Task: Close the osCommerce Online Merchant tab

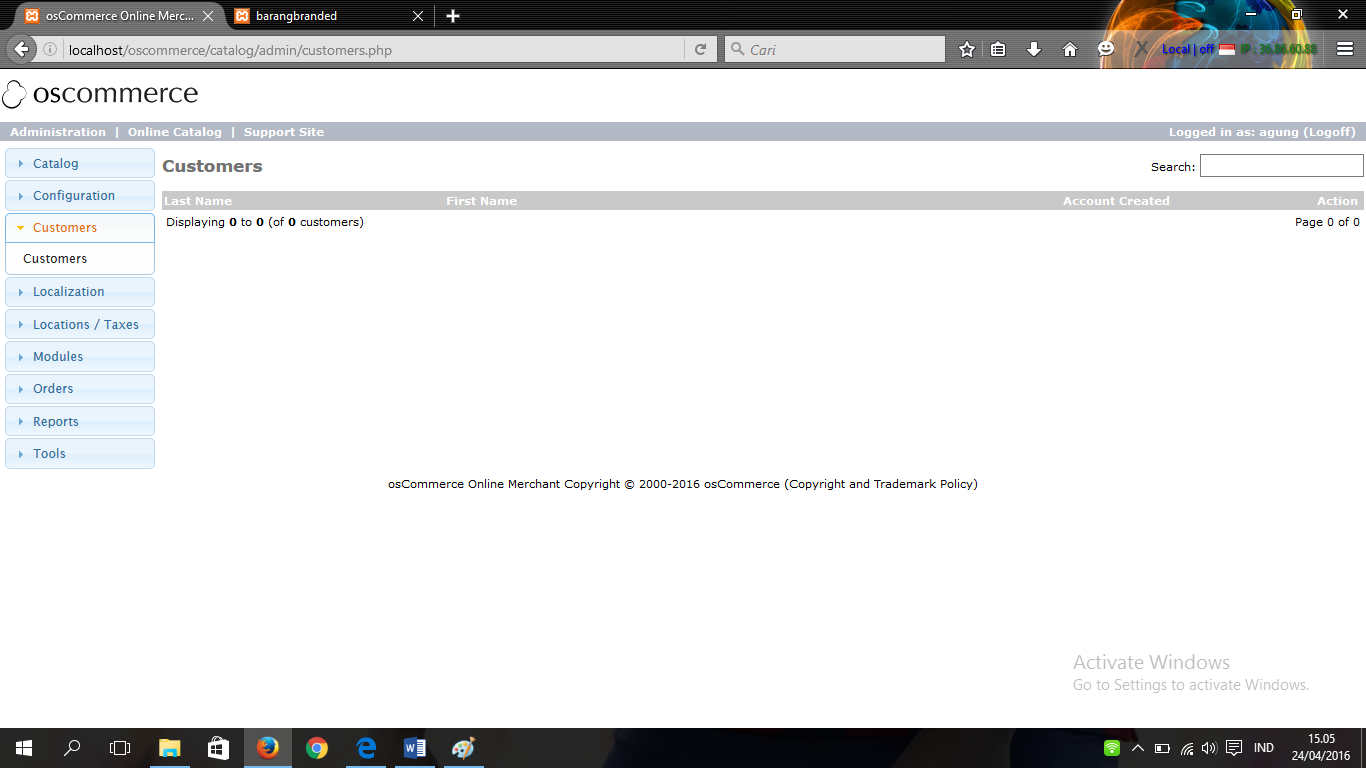Action: coord(208,16)
